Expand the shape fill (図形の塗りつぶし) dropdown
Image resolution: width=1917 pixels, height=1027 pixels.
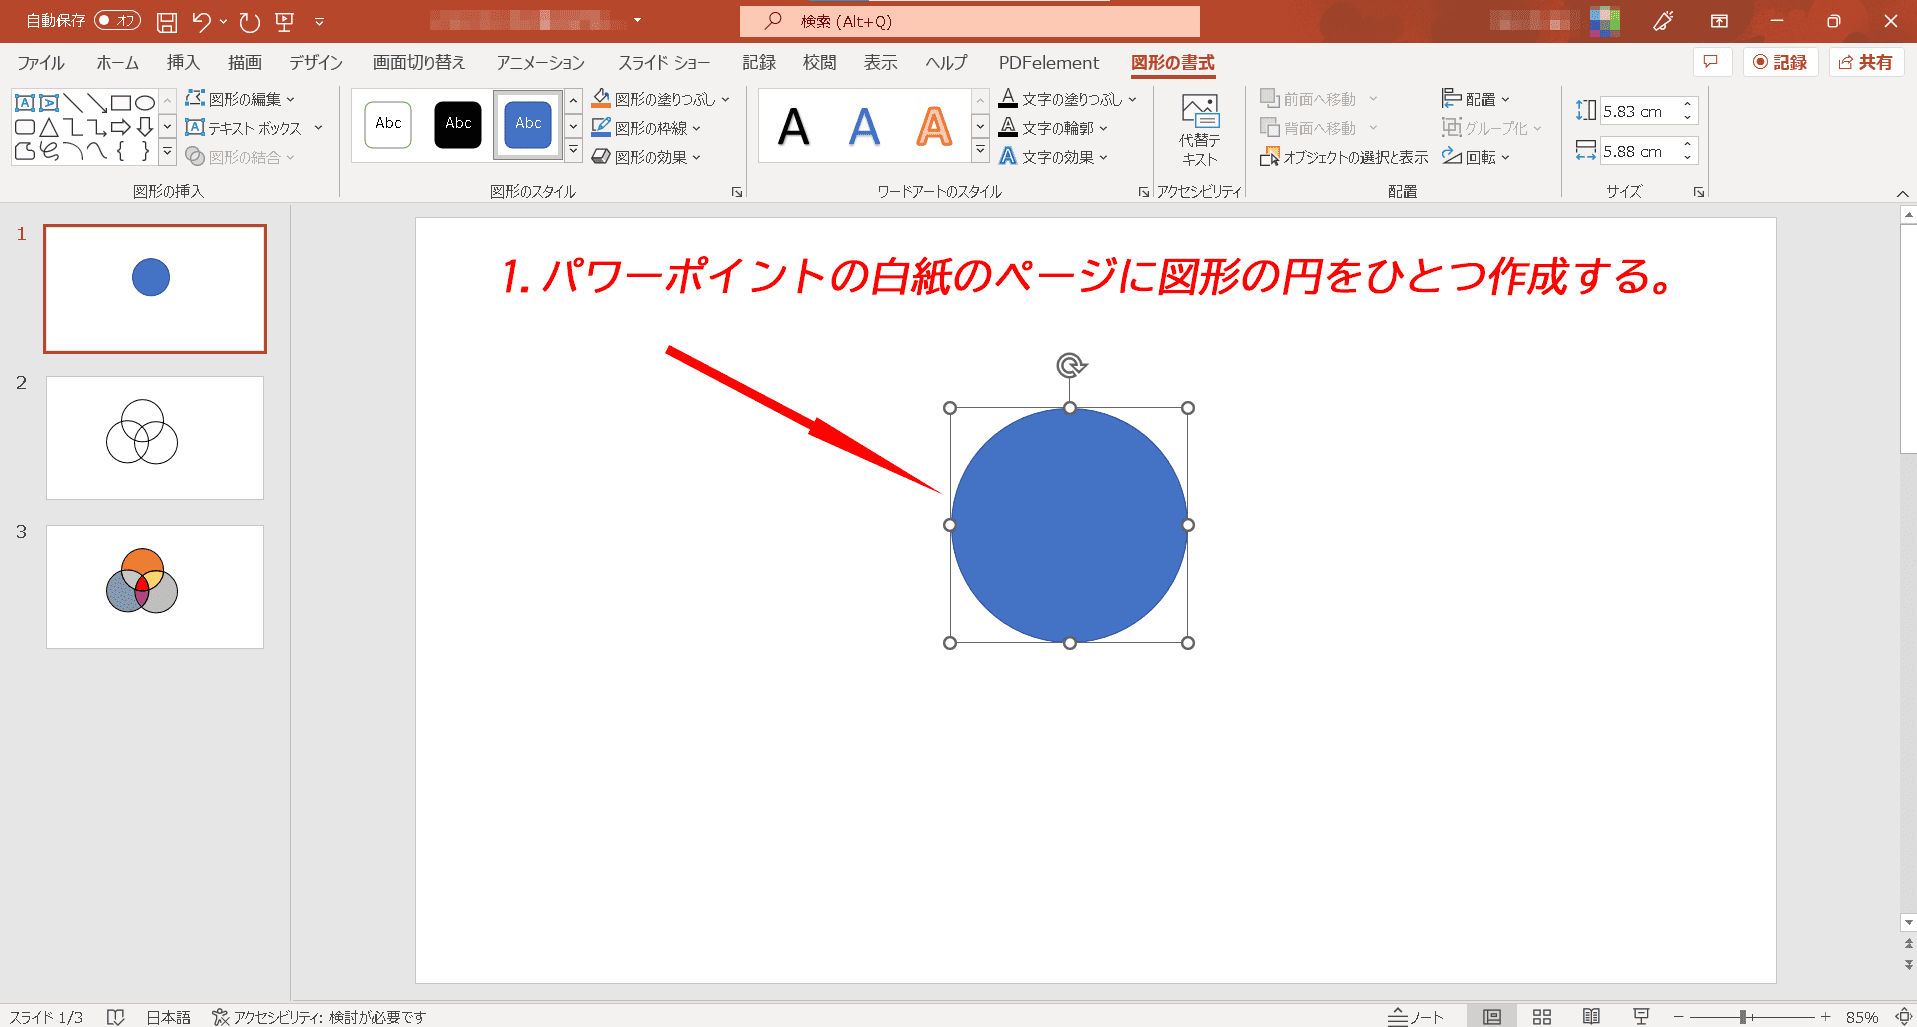point(725,100)
